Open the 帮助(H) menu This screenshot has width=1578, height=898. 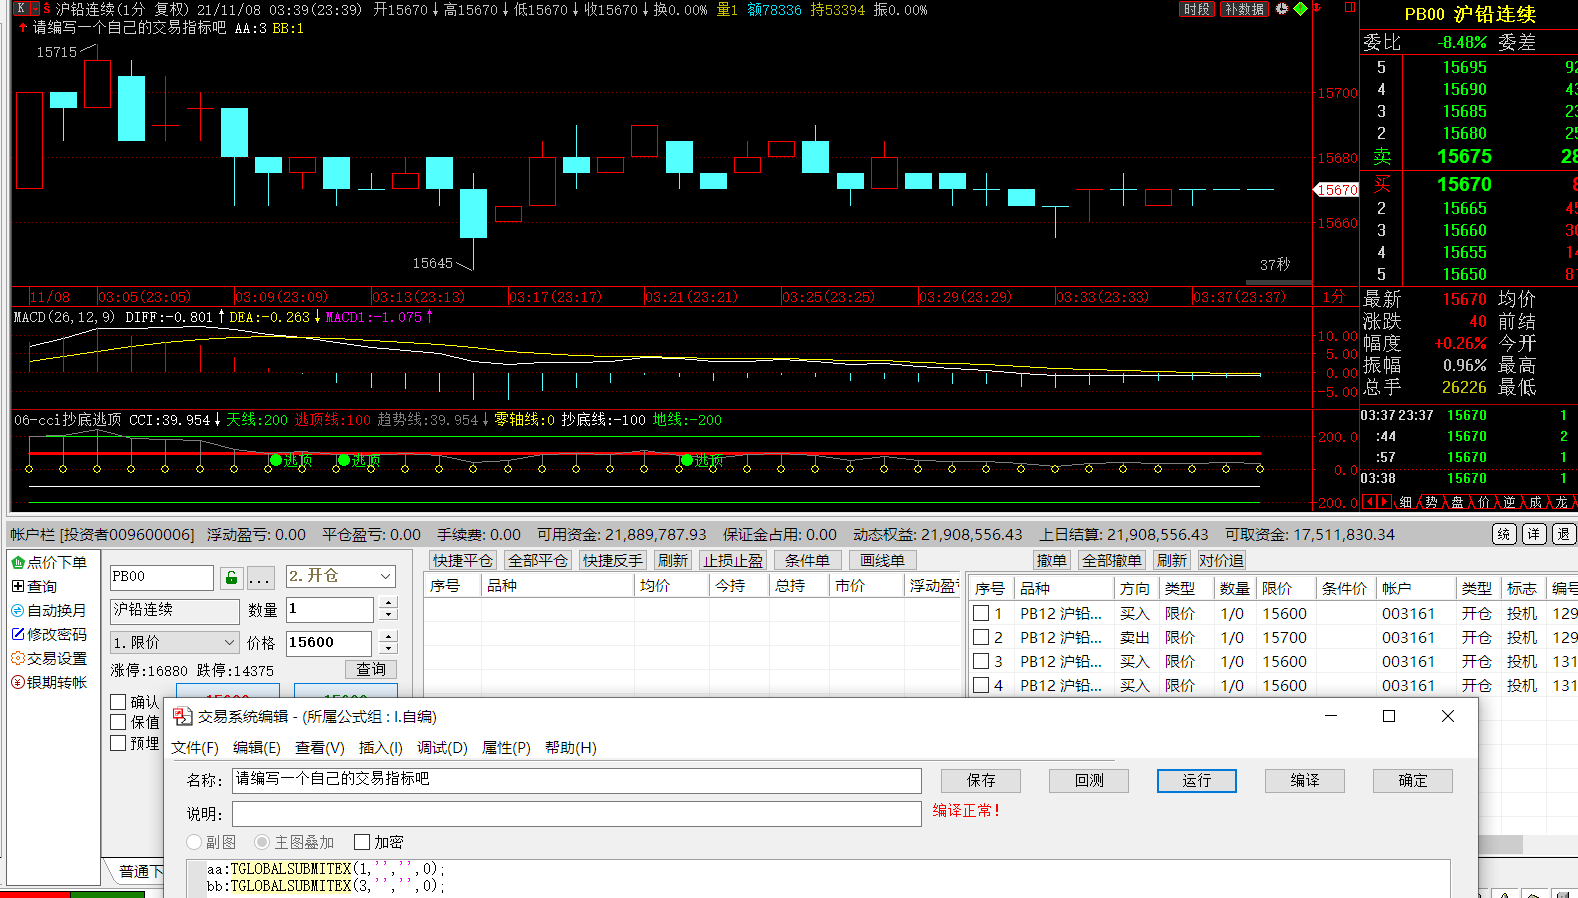click(x=571, y=748)
